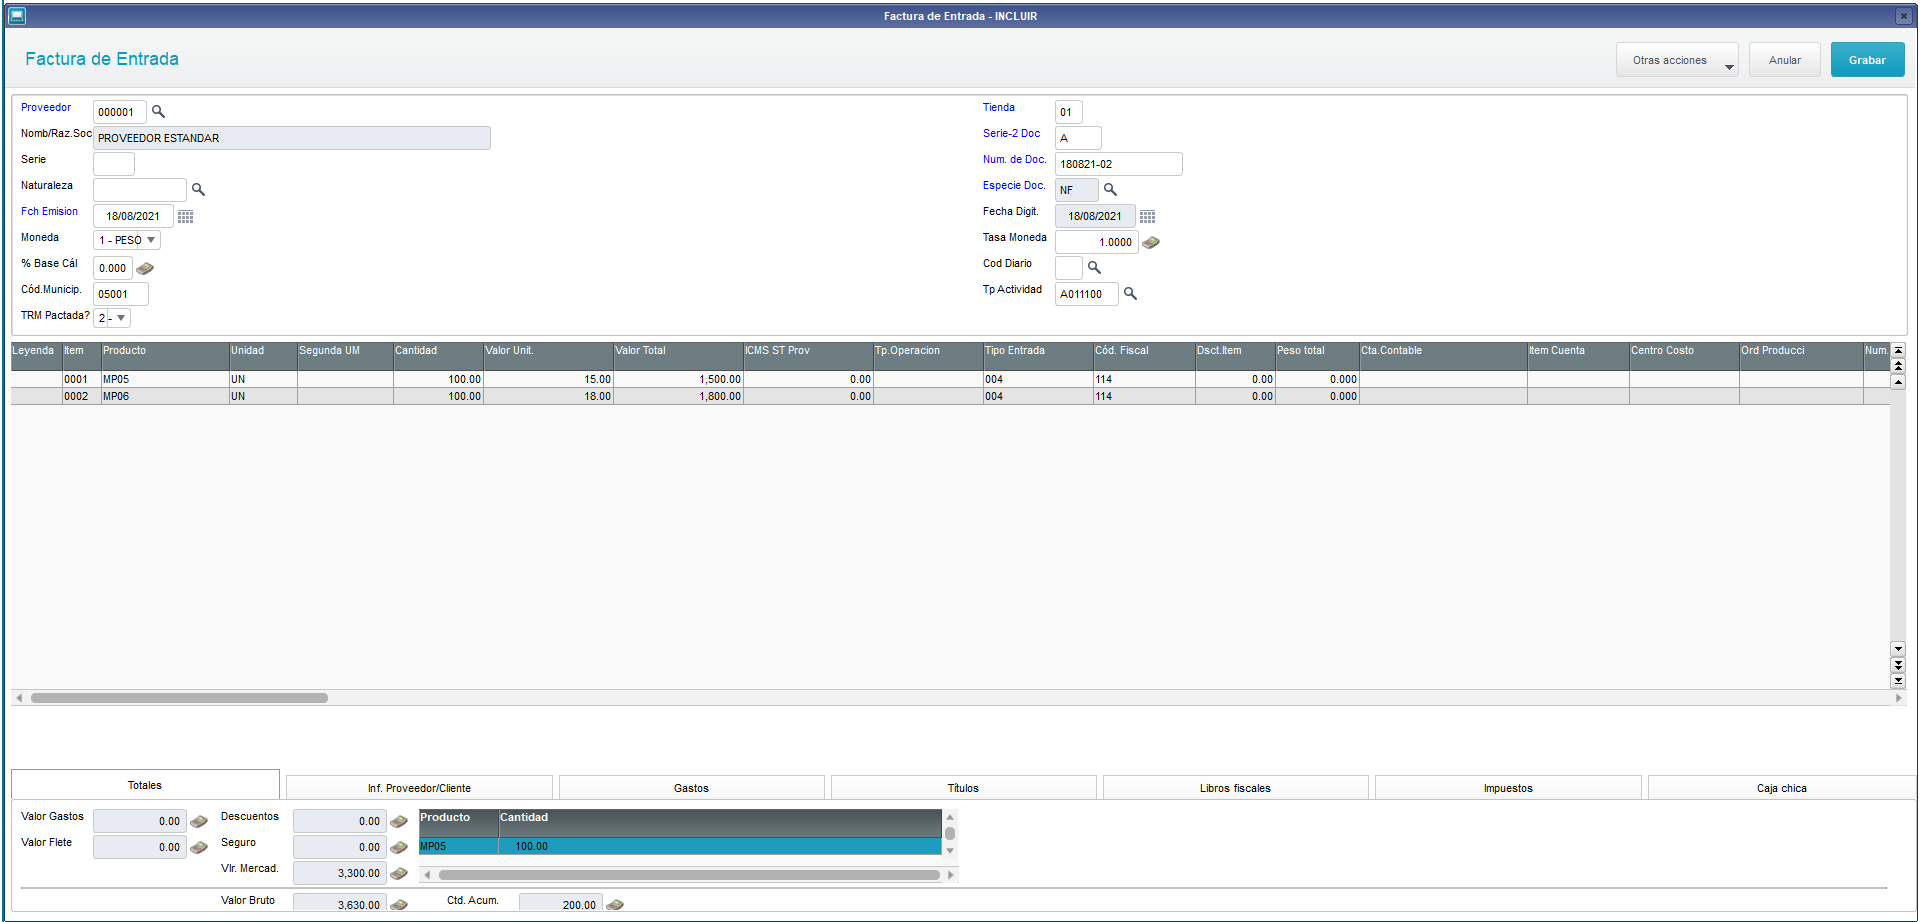
Task: Open the Seguro calculator icon
Action: pyautogui.click(x=399, y=847)
